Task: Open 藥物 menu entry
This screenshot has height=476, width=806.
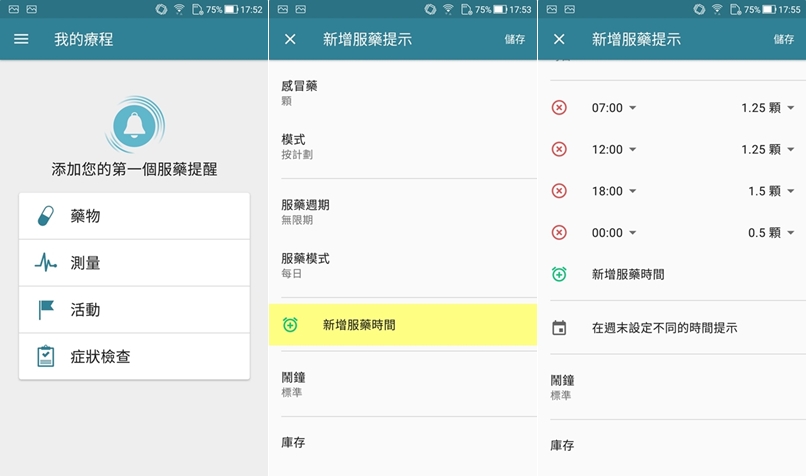Action: tap(134, 216)
